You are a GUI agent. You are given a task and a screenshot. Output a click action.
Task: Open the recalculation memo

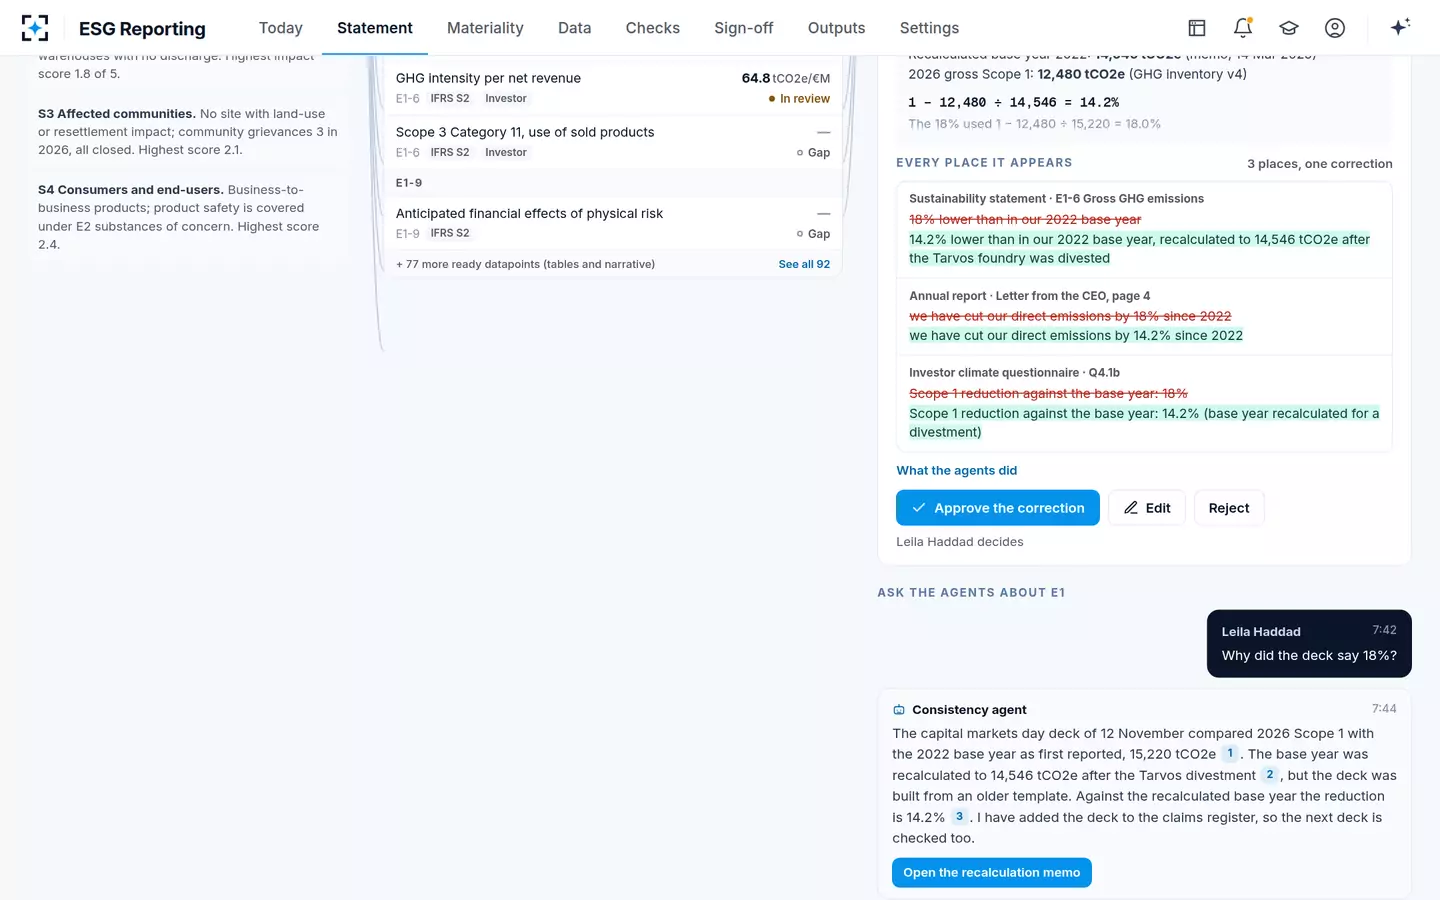click(992, 872)
